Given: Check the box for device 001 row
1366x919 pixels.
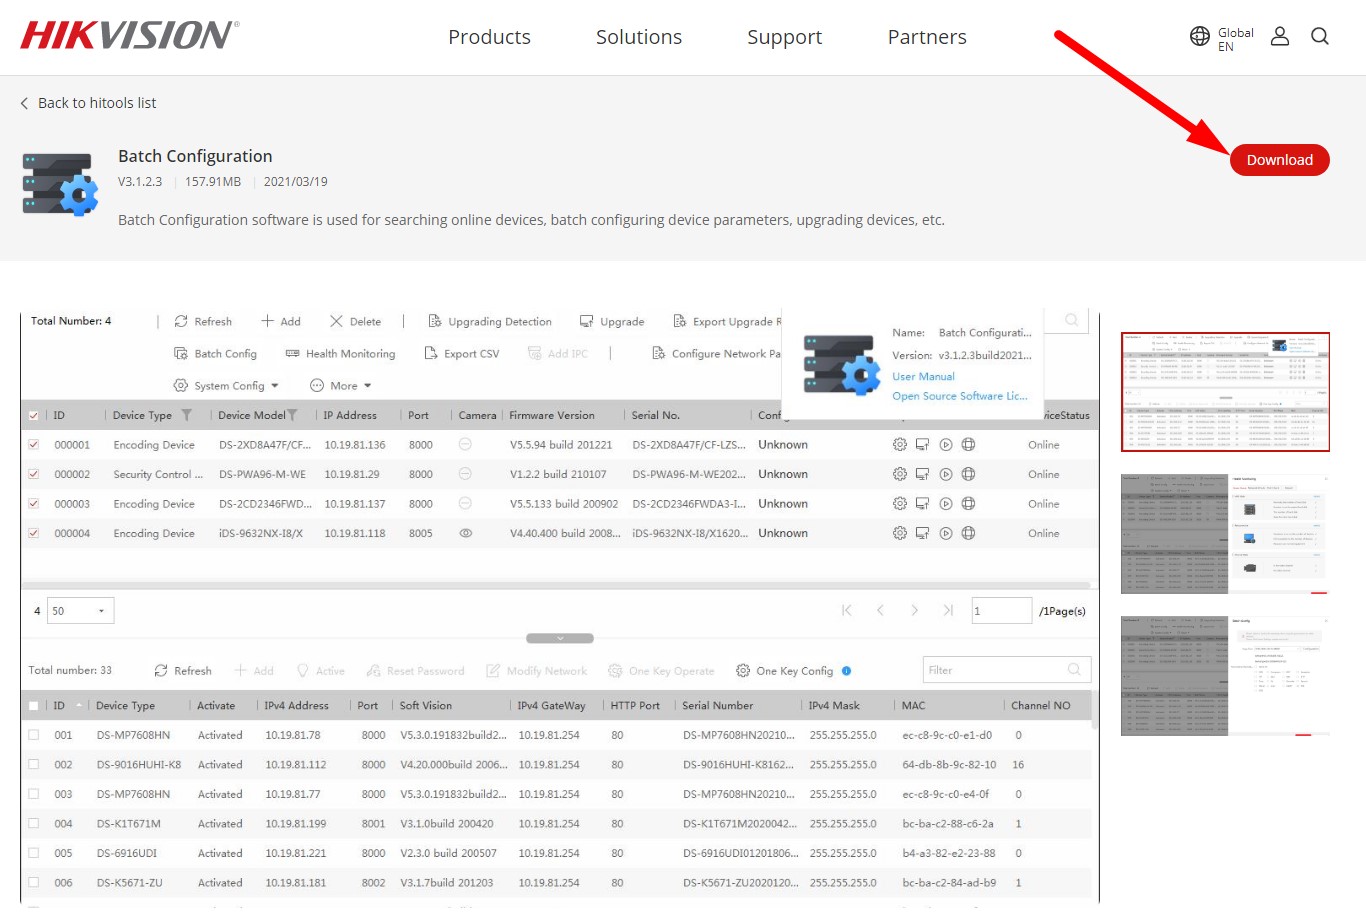Looking at the screenshot, I should [x=34, y=735].
